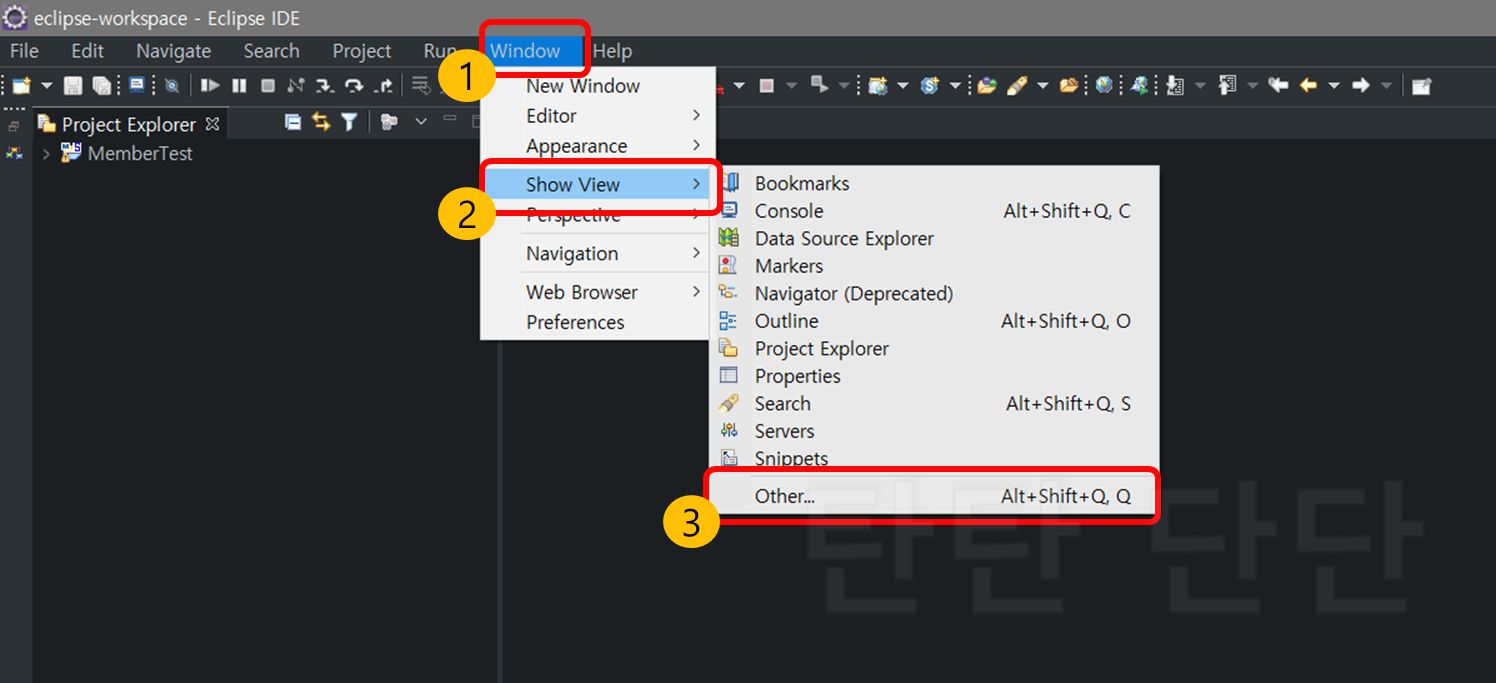
Task: Open the Terminal toolbar icon
Action: [x=137, y=85]
